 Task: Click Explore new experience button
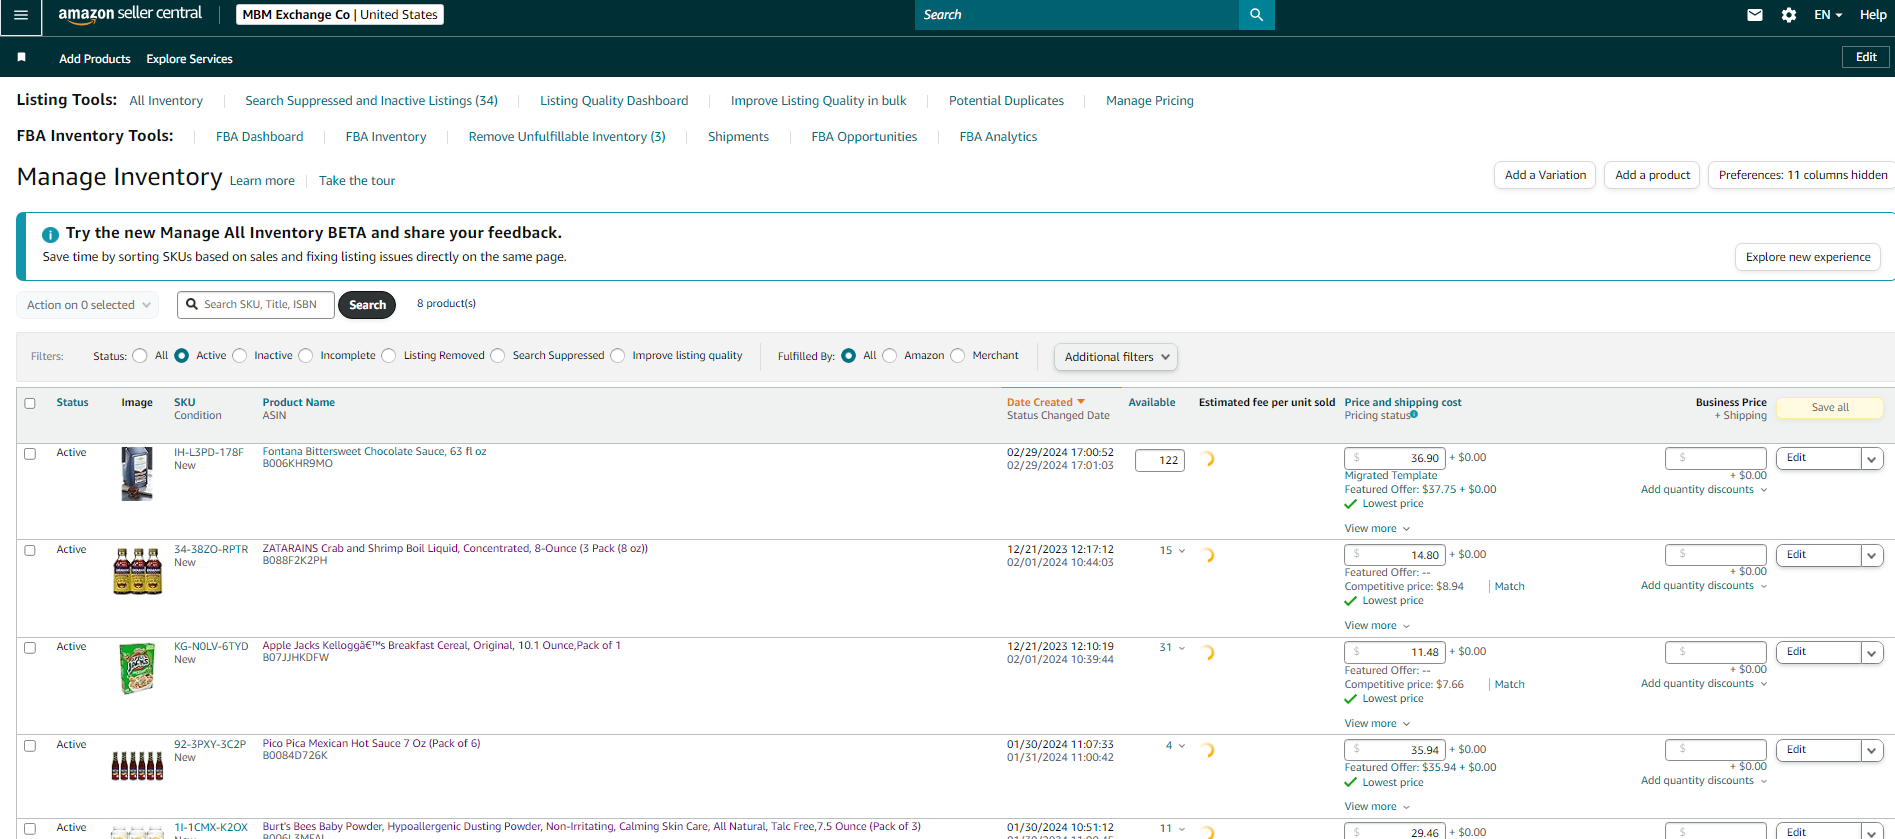click(x=1808, y=257)
